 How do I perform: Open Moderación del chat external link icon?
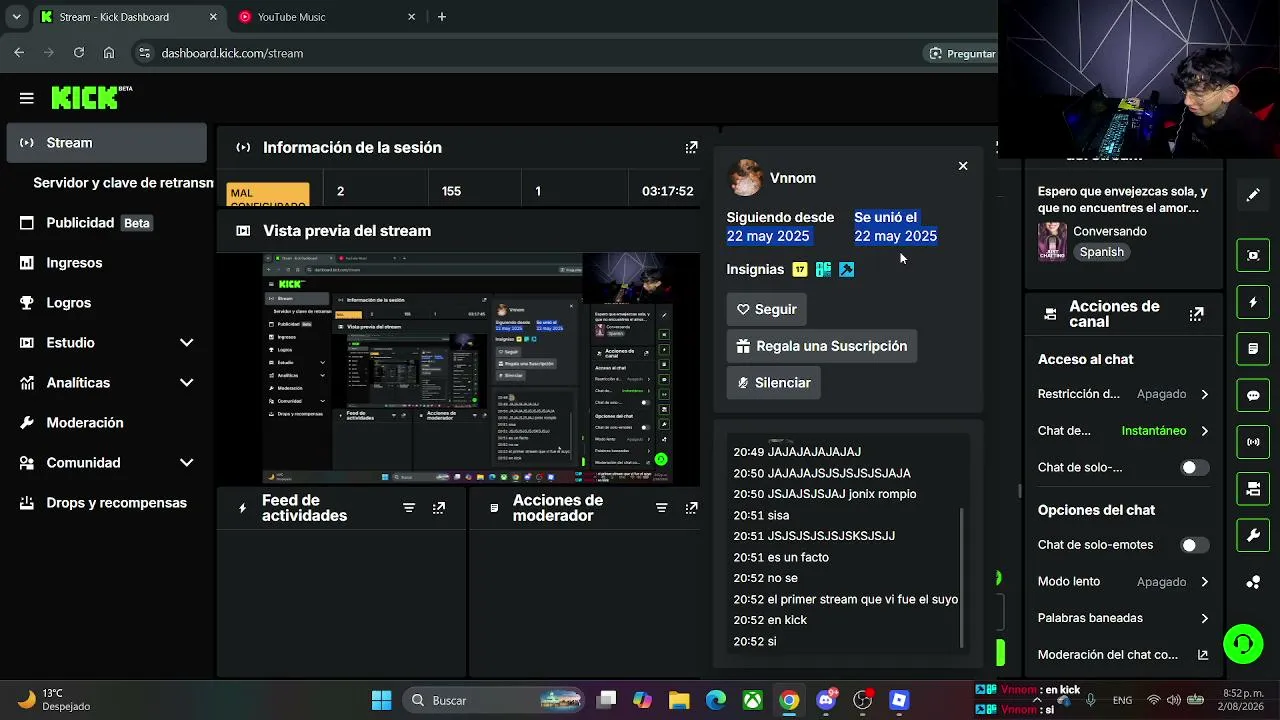coord(1203,655)
